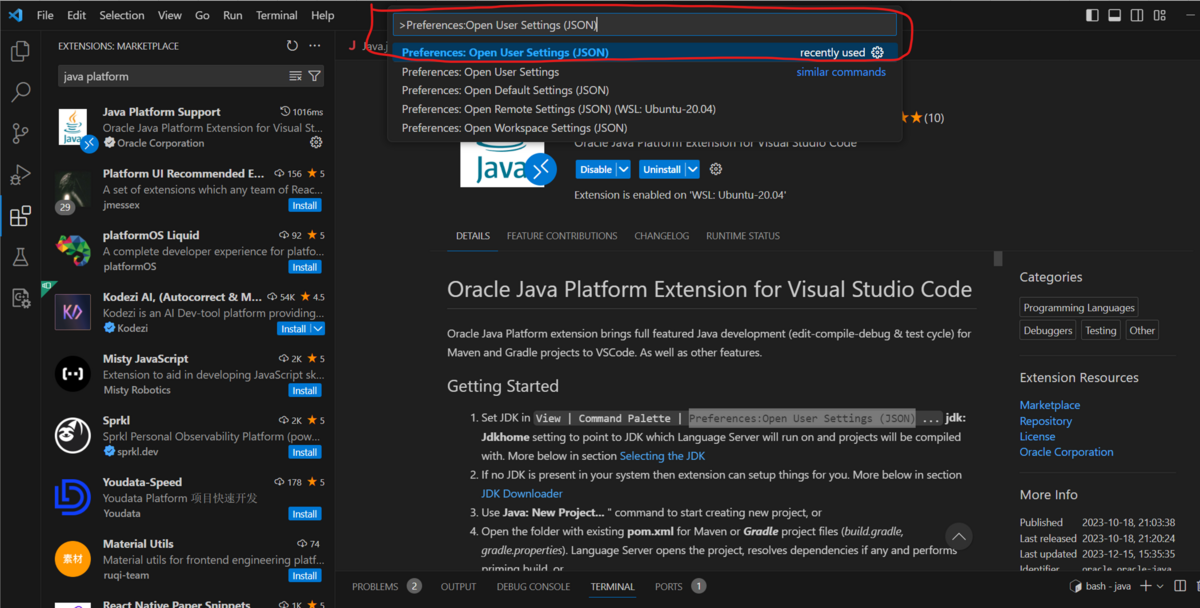
Task: Open Extensions view more actions menu
Action: tap(315, 46)
